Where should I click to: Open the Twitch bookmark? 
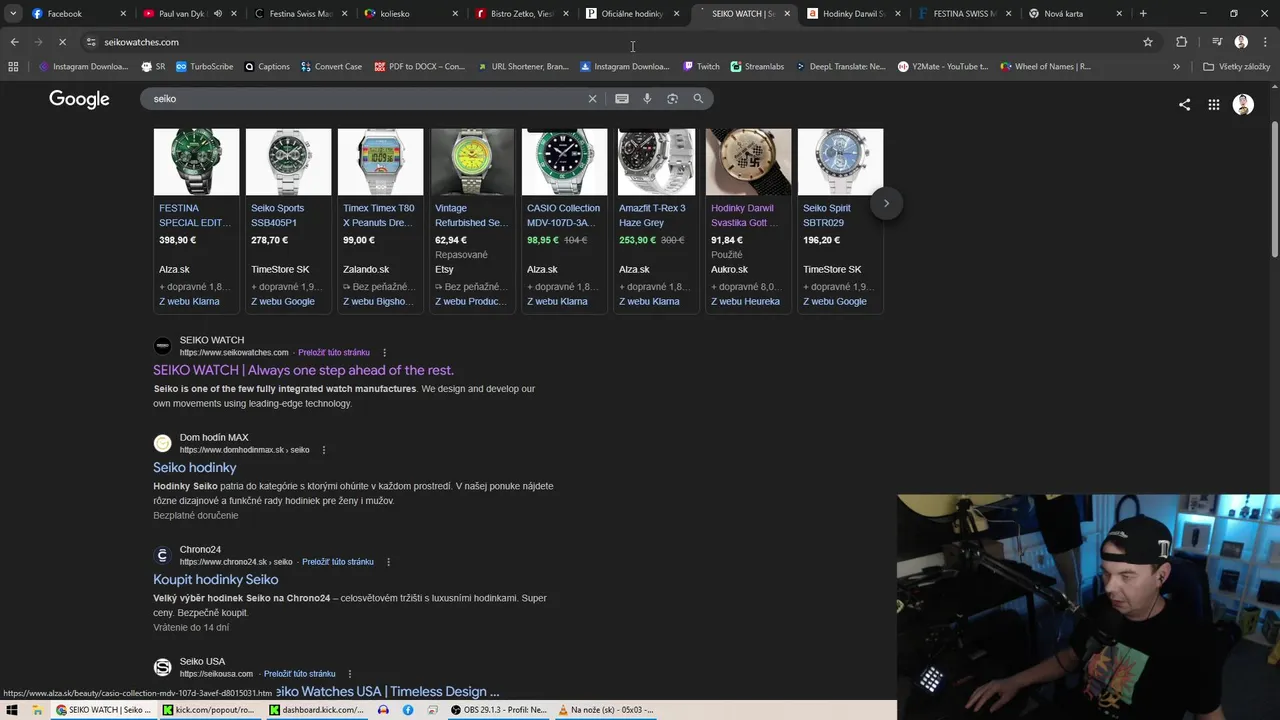[701, 66]
